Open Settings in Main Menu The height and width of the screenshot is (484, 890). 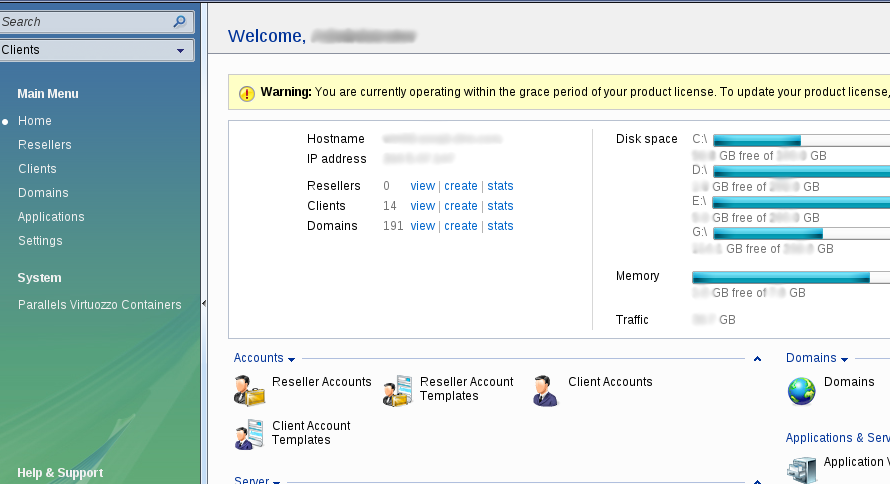pyautogui.click(x=40, y=241)
